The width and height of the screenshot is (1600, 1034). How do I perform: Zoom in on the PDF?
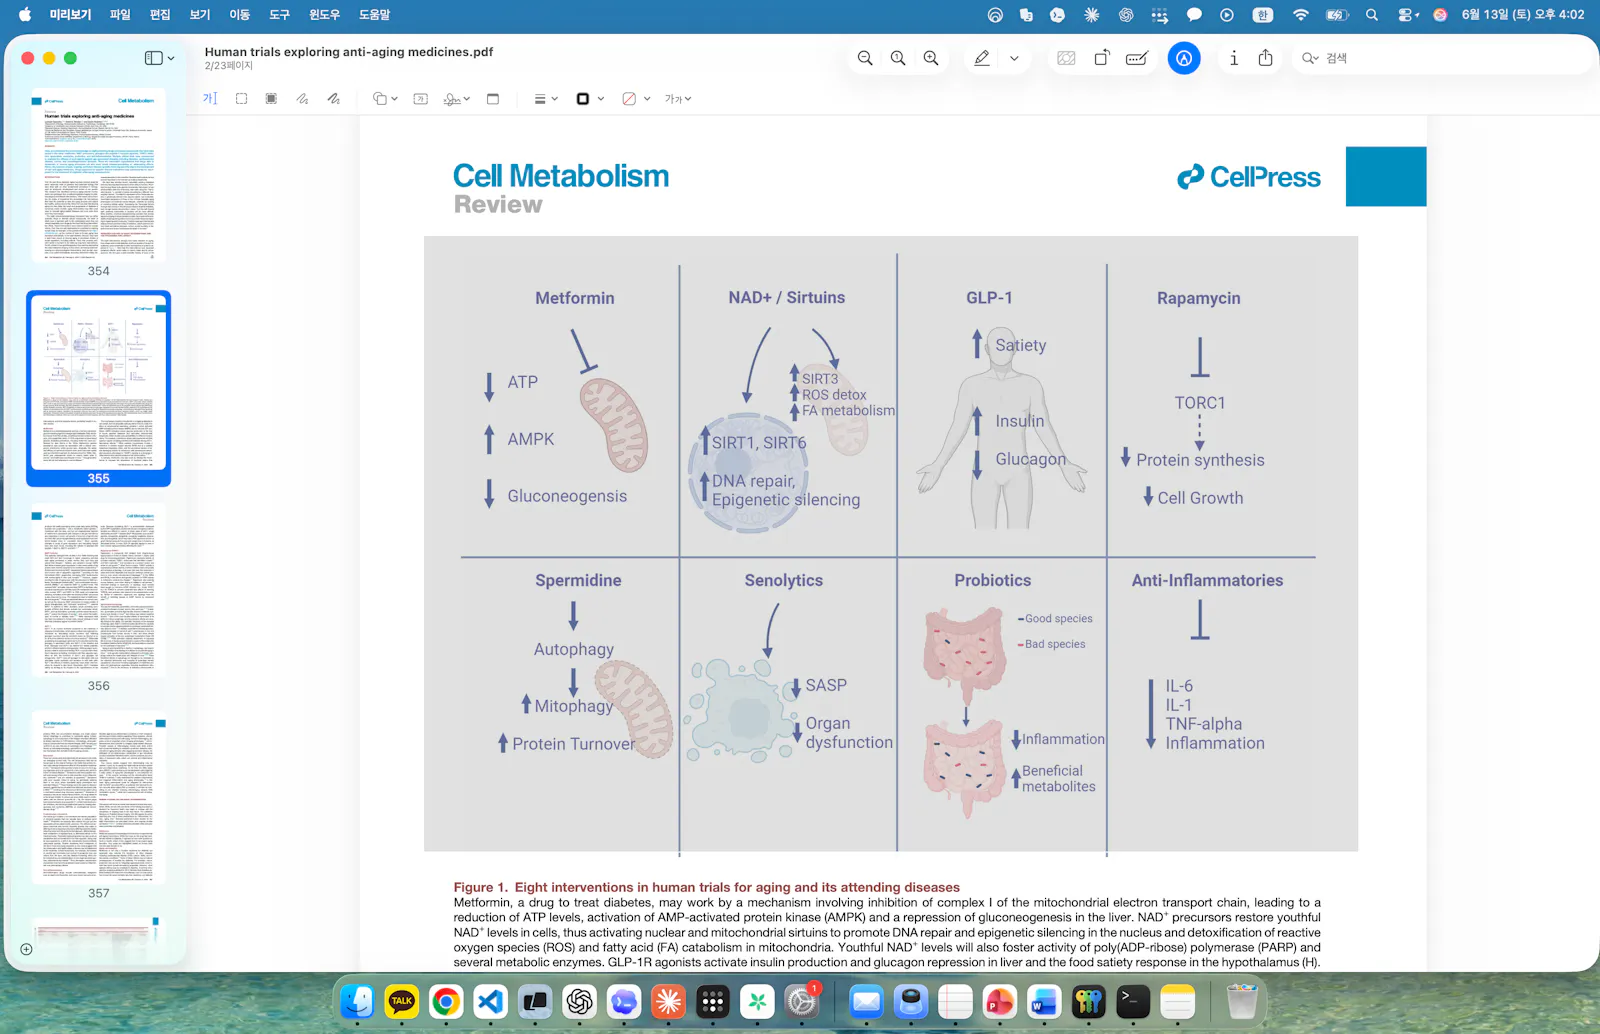[x=931, y=58]
